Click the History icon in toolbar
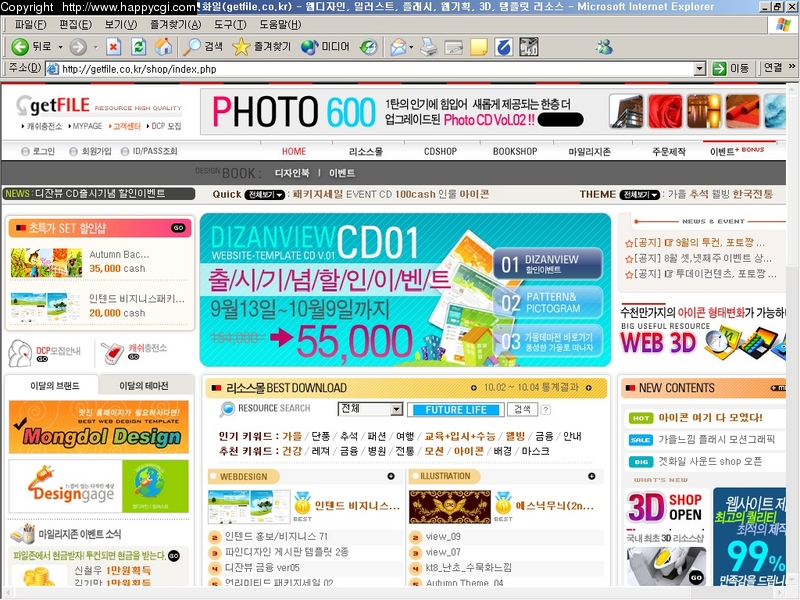This screenshot has width=800, height=600. pos(368,47)
